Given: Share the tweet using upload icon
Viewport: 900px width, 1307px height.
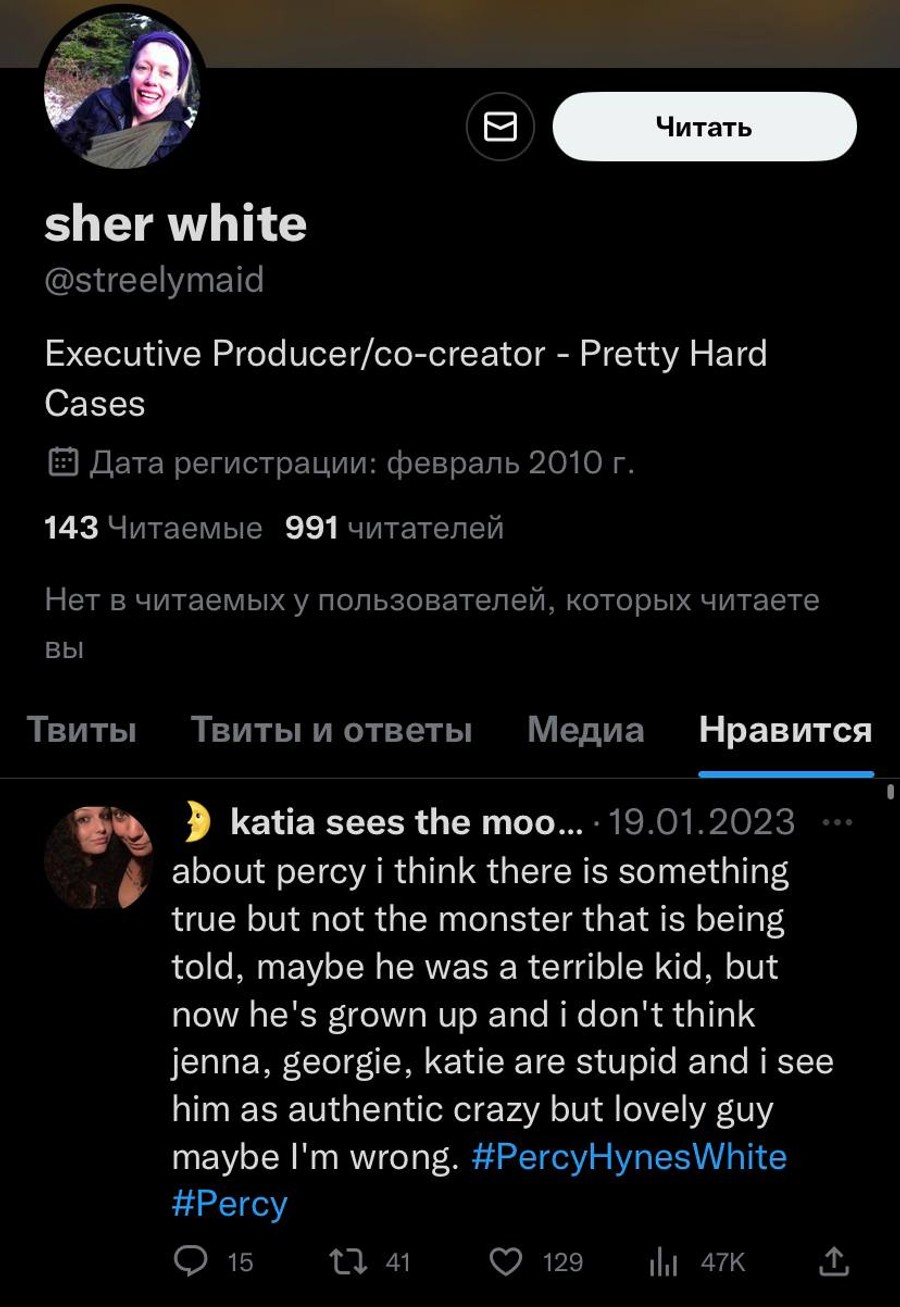Looking at the screenshot, I should (x=830, y=1262).
